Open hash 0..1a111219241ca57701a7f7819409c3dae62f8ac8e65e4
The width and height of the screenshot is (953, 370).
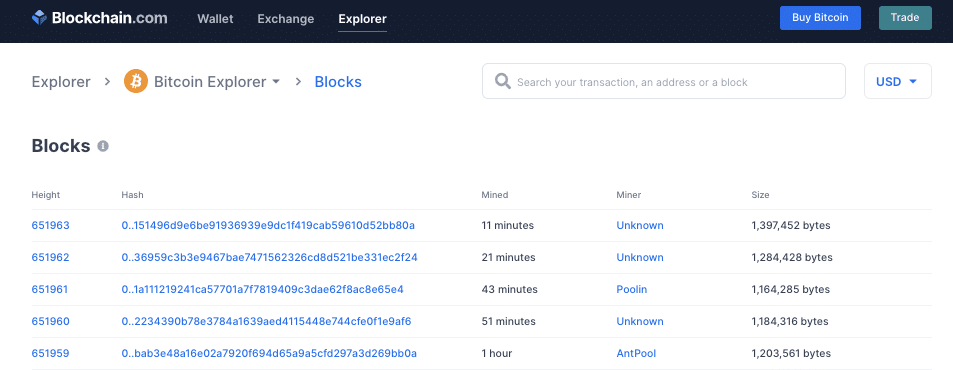[263, 289]
